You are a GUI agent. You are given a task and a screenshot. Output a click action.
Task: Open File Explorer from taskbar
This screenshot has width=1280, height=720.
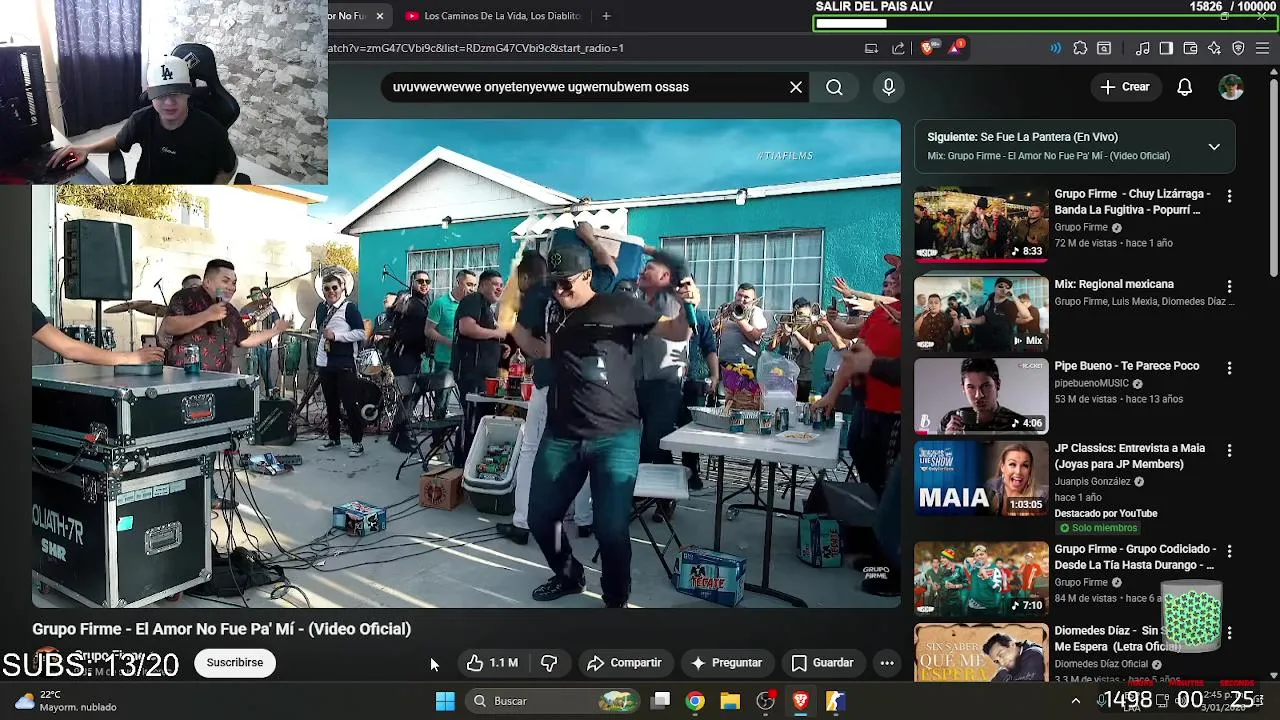(x=730, y=701)
